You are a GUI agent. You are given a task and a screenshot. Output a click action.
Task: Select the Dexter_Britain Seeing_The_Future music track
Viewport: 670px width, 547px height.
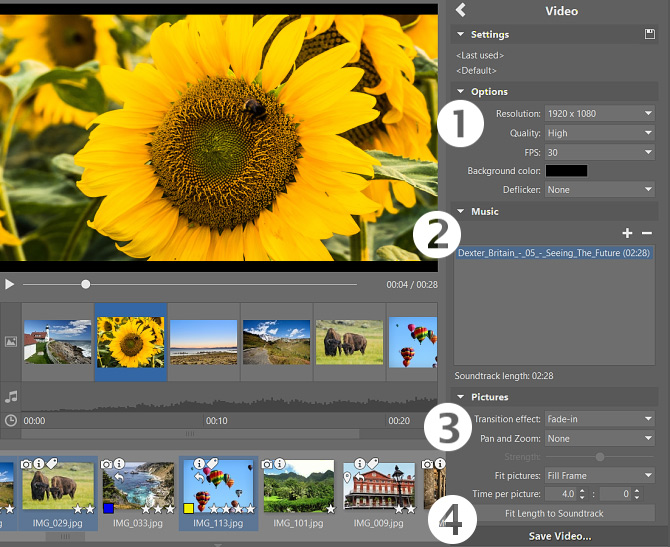click(x=554, y=253)
